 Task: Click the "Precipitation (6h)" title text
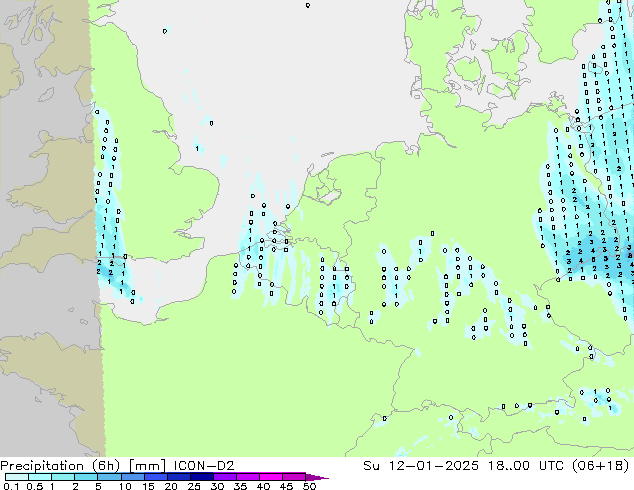[60, 466]
